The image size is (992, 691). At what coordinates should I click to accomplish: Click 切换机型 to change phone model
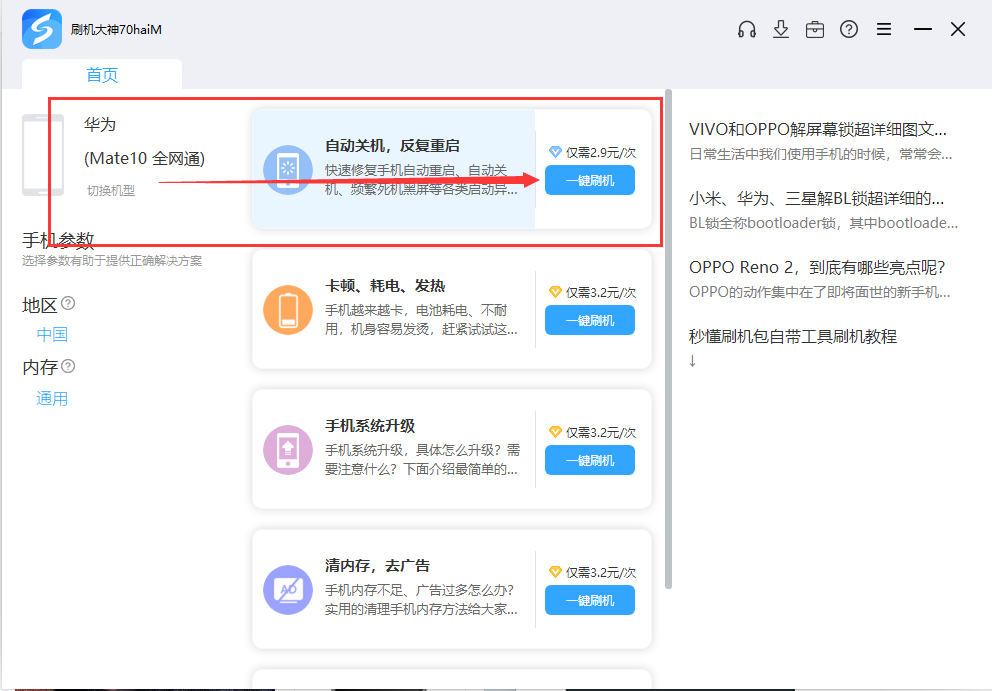coord(111,190)
